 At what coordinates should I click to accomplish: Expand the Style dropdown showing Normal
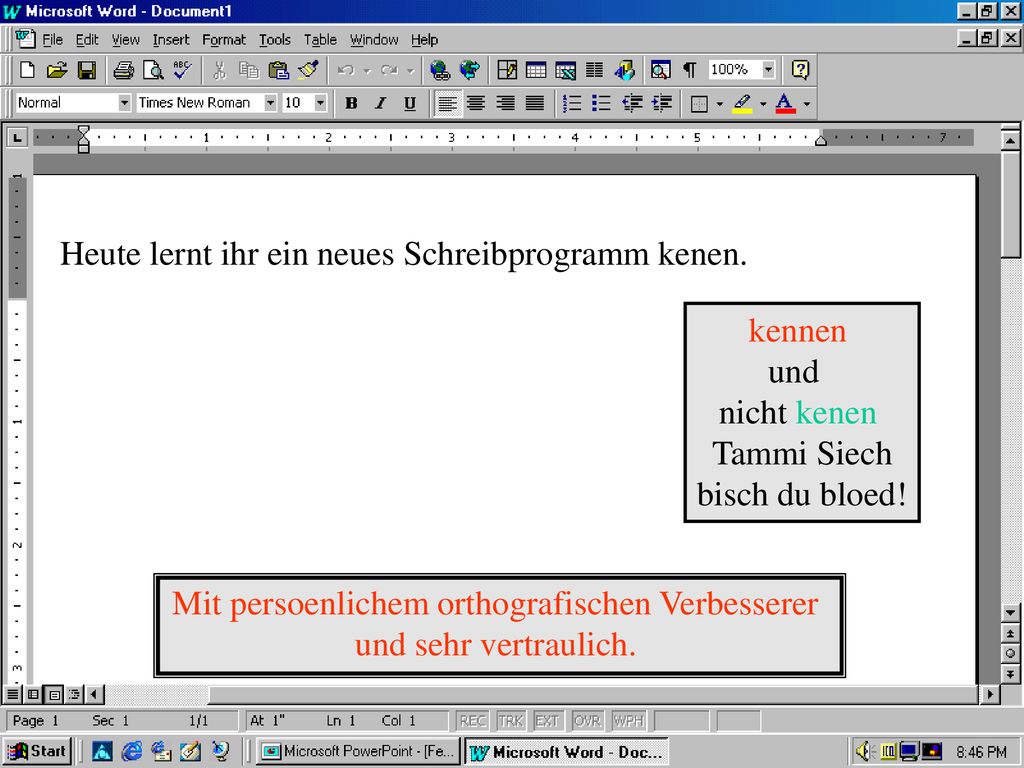click(124, 103)
